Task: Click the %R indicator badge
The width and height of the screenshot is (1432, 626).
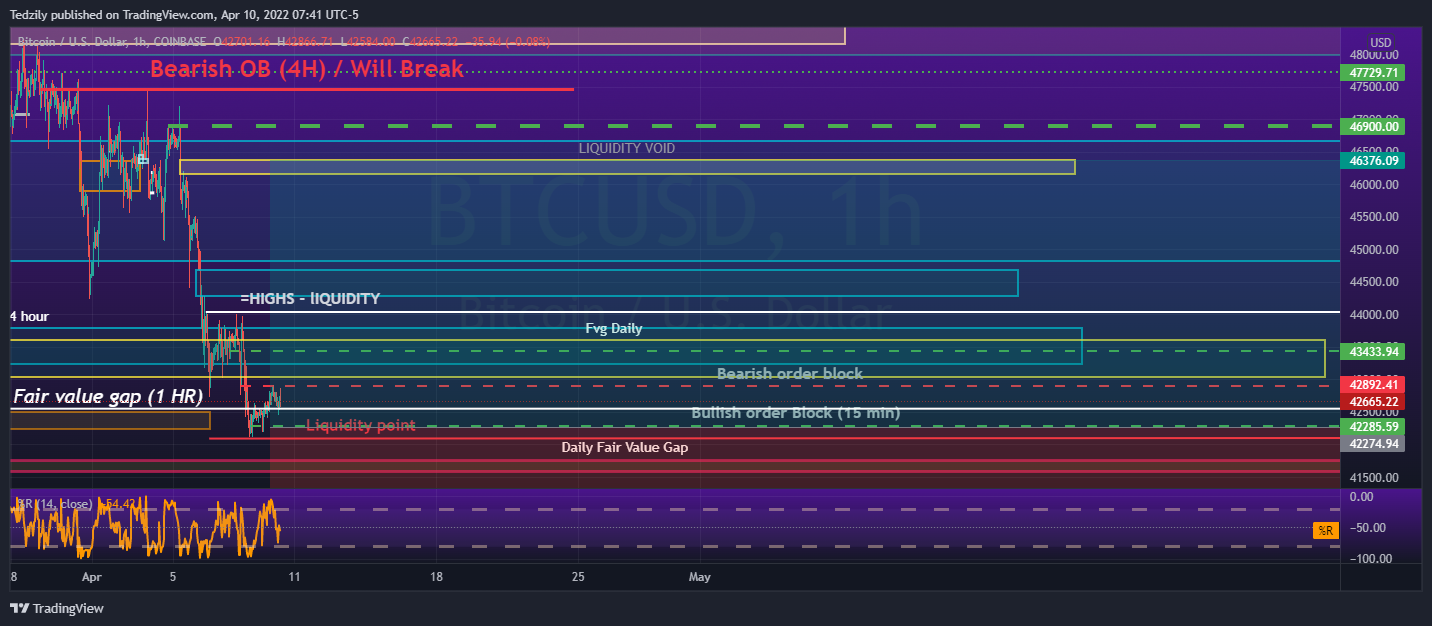Action: pyautogui.click(x=1326, y=531)
